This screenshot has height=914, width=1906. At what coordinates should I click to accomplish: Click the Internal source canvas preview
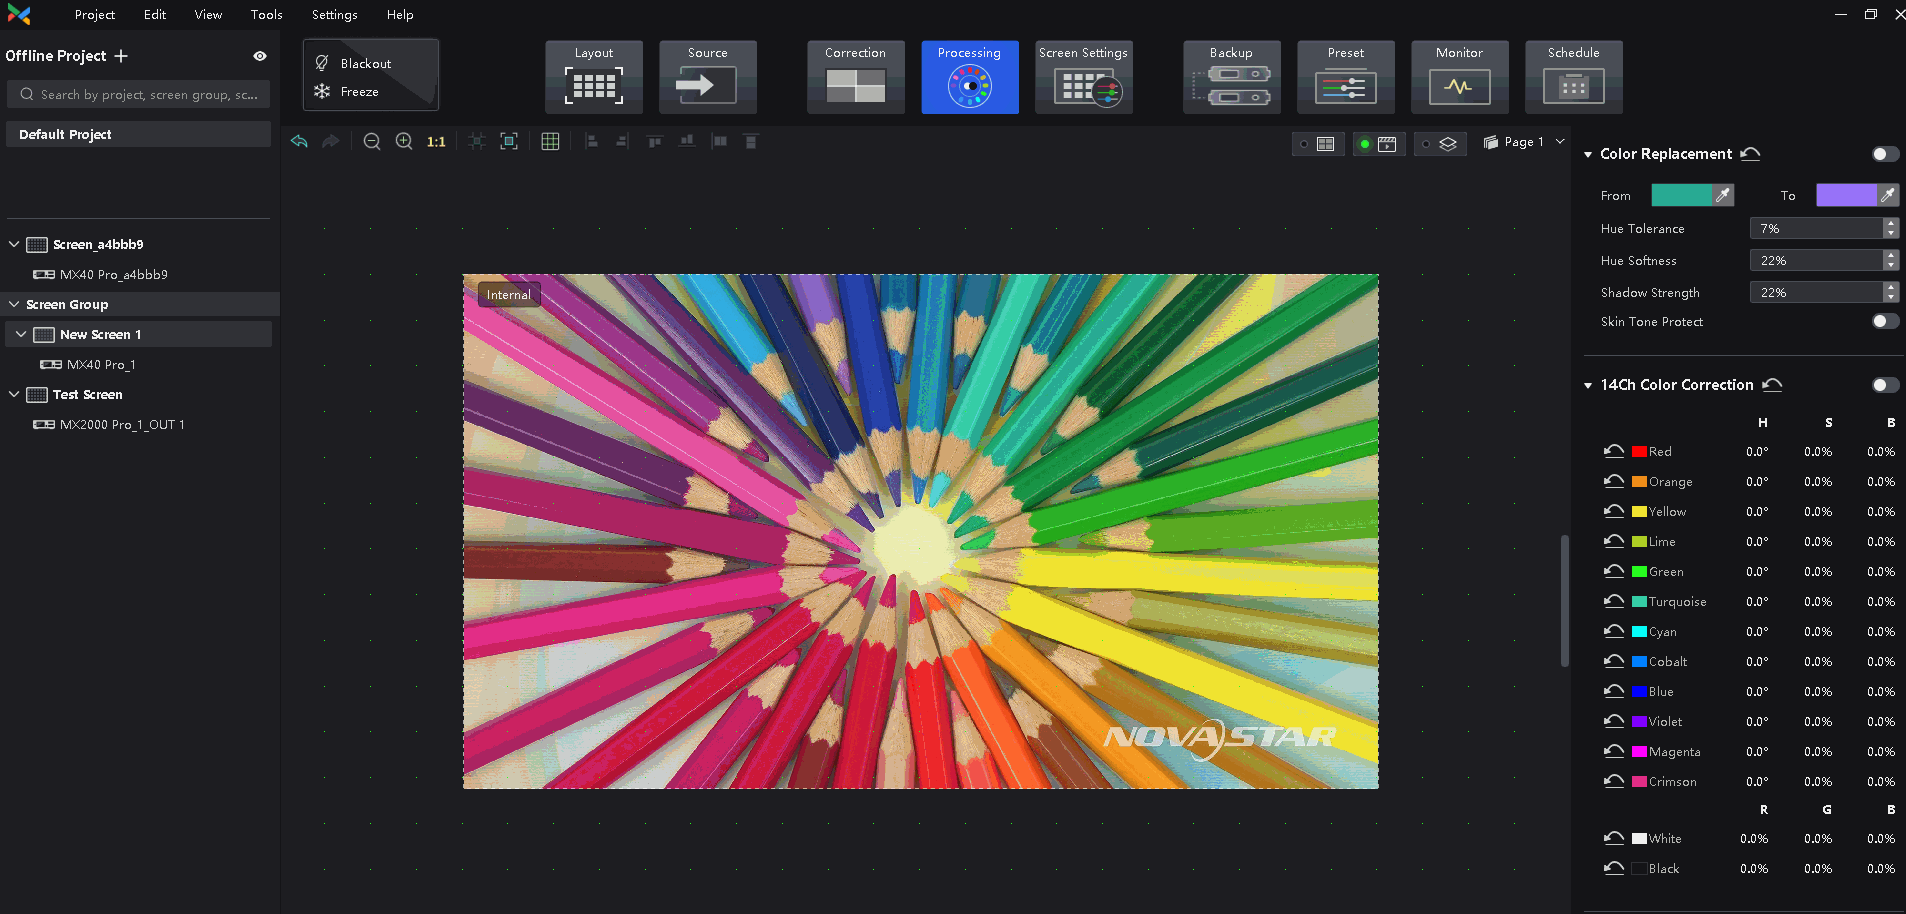pyautogui.click(x=920, y=531)
